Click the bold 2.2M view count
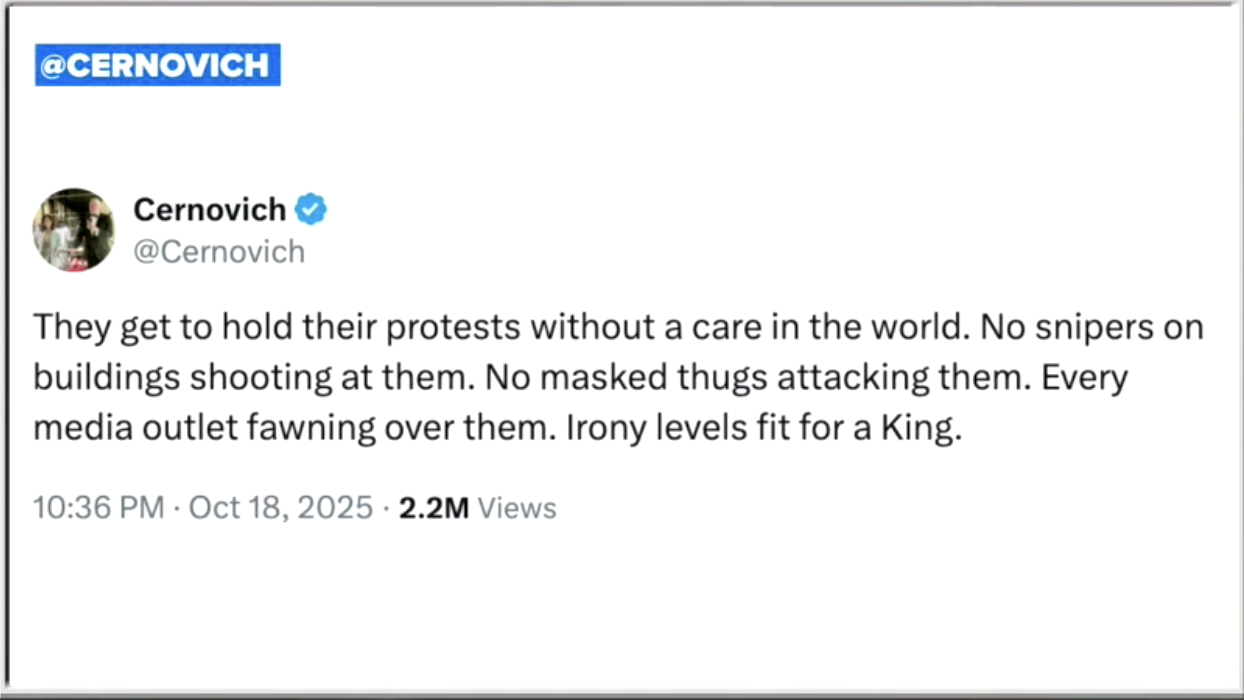Image resolution: width=1244 pixels, height=700 pixels. tap(433, 508)
